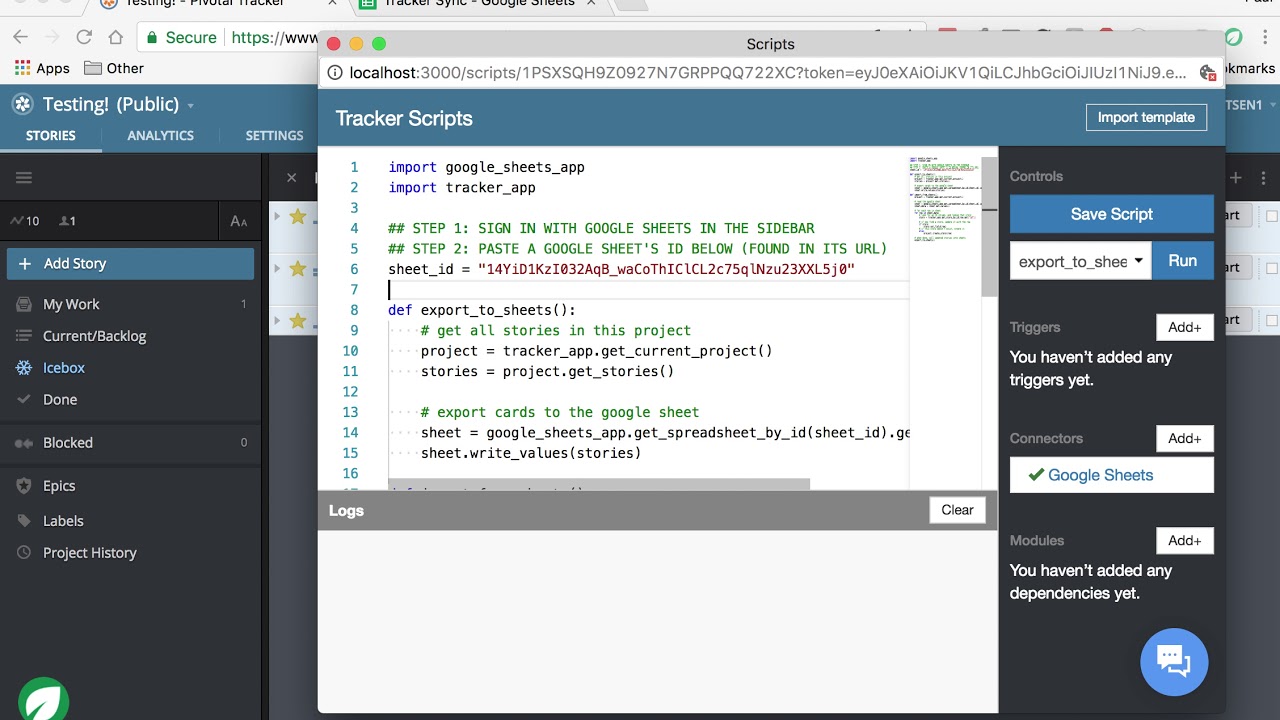Image resolution: width=1280 pixels, height=720 pixels.
Task: Clear the Logs panel
Action: click(x=956, y=509)
